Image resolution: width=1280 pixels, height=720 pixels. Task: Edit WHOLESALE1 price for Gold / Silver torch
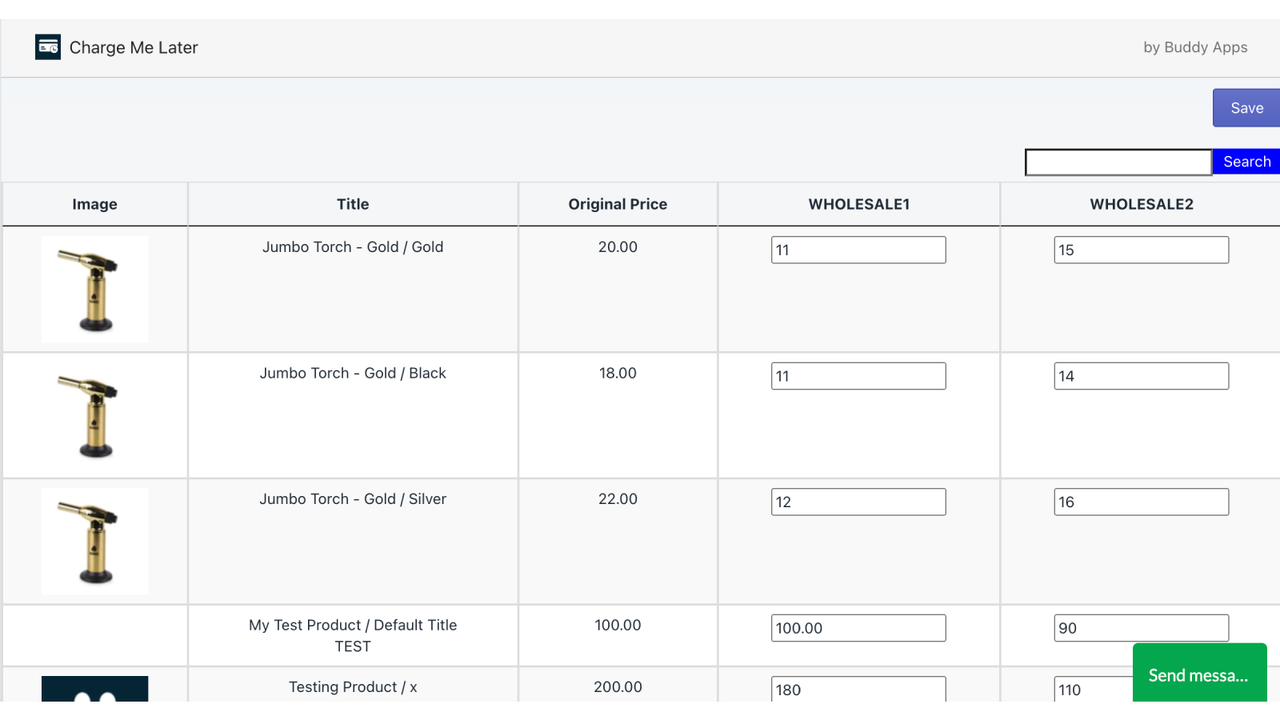click(858, 502)
